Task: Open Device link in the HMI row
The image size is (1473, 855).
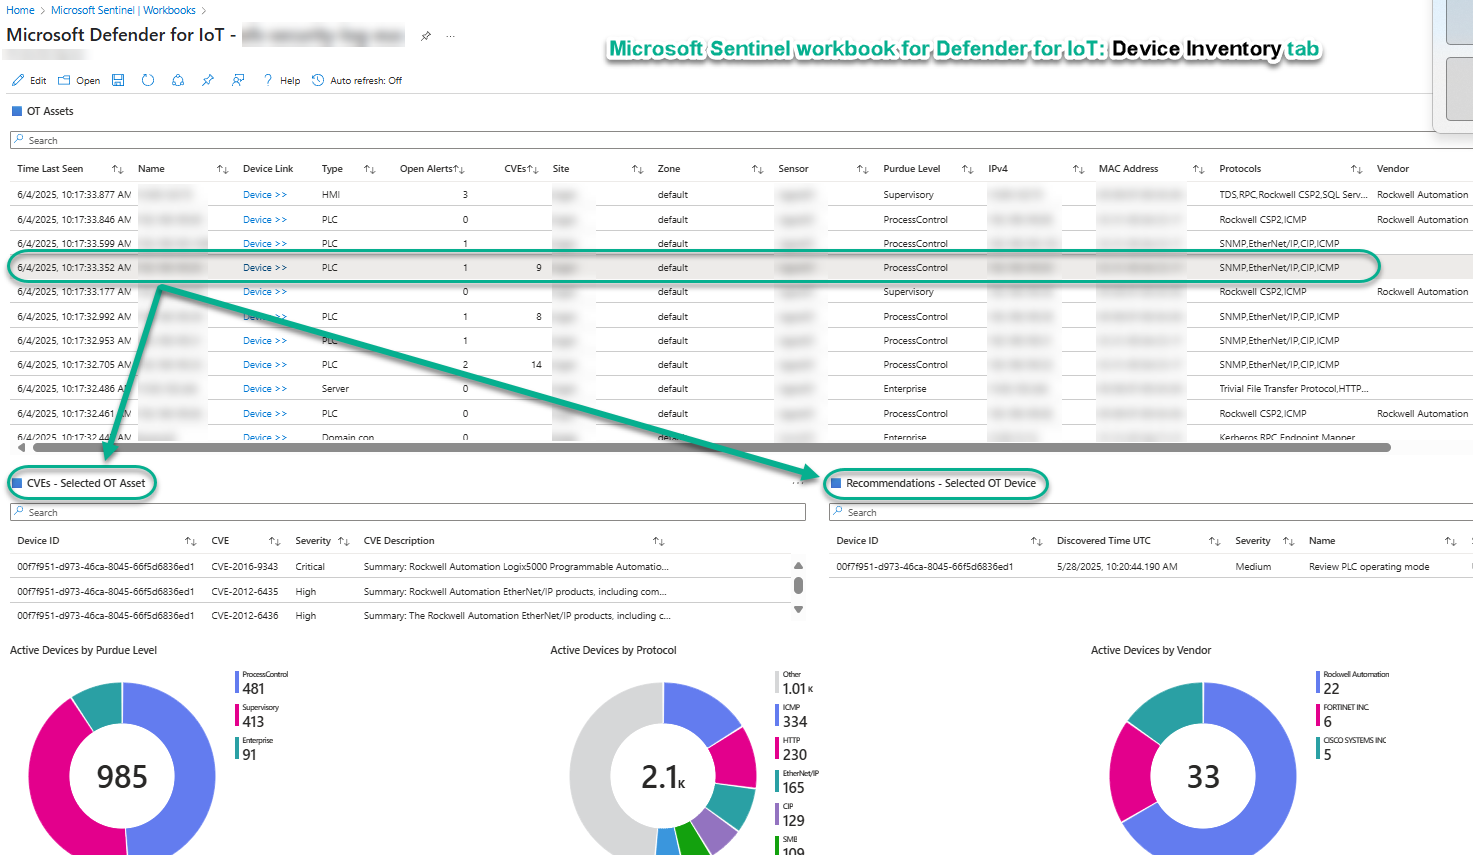Action: click(x=264, y=195)
